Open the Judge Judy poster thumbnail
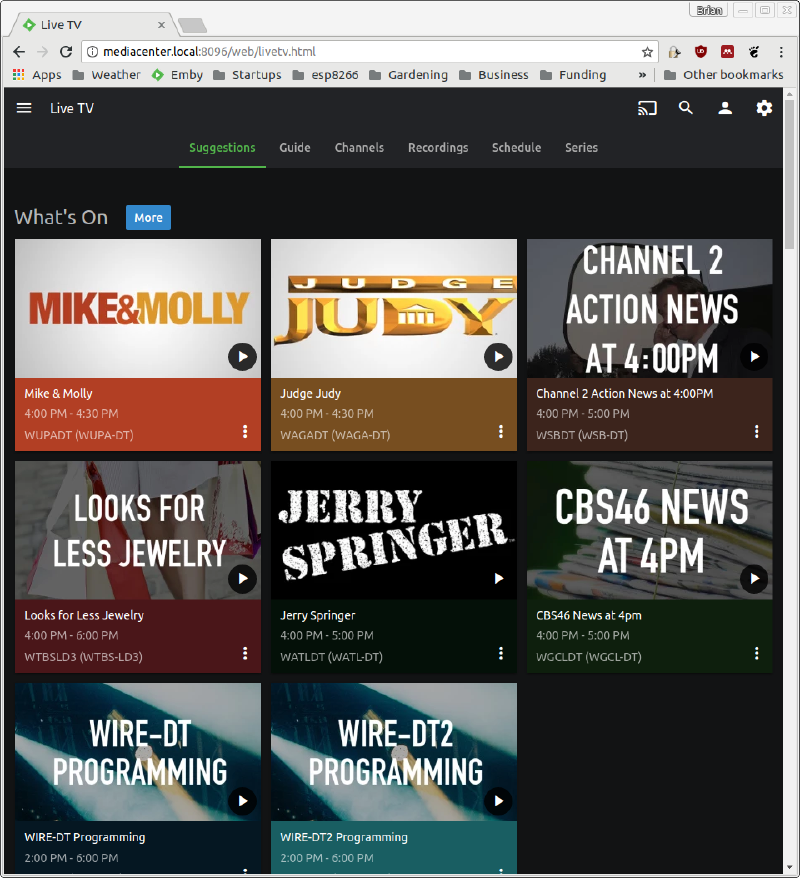 pyautogui.click(x=394, y=309)
